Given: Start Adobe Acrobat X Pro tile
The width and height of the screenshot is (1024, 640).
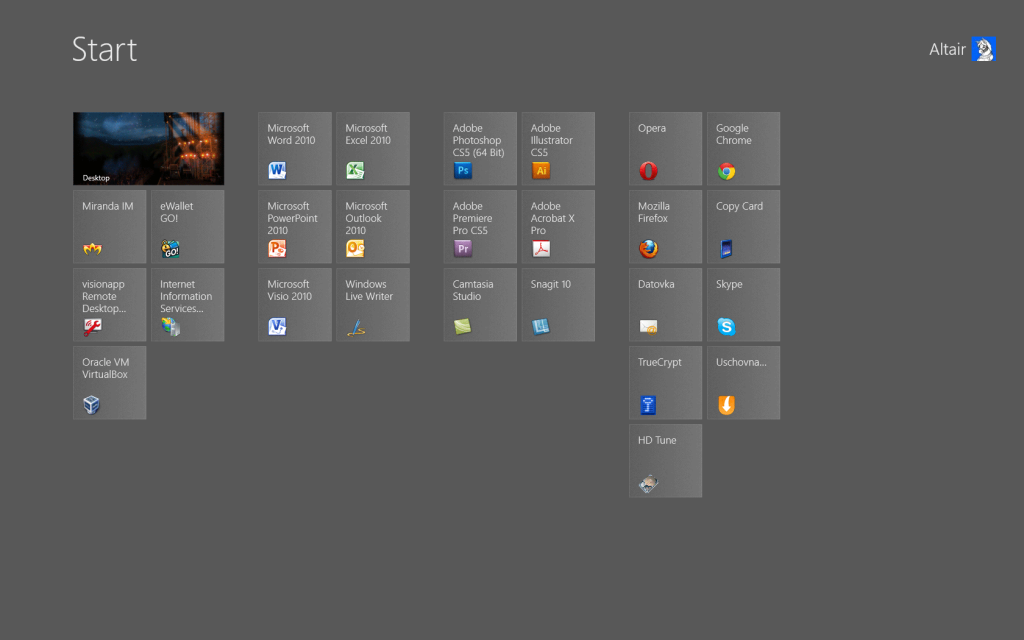Looking at the screenshot, I should click(558, 227).
